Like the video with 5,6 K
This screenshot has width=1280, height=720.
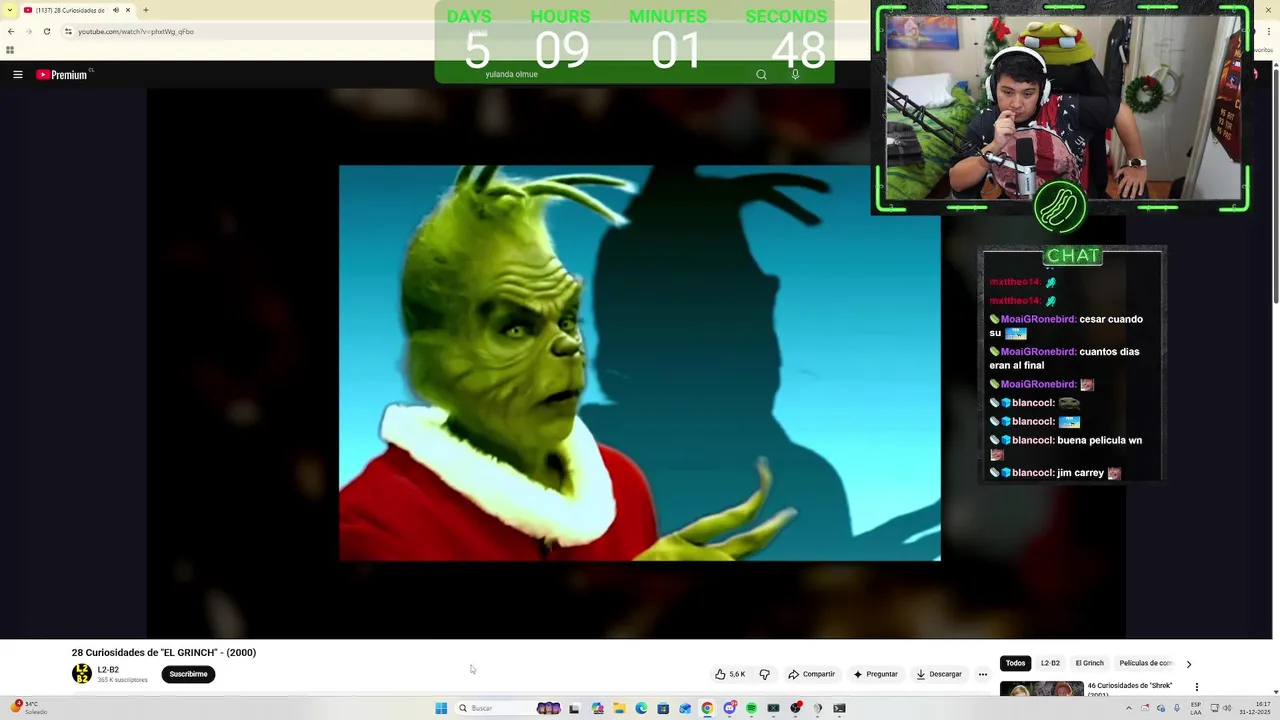pos(730,674)
